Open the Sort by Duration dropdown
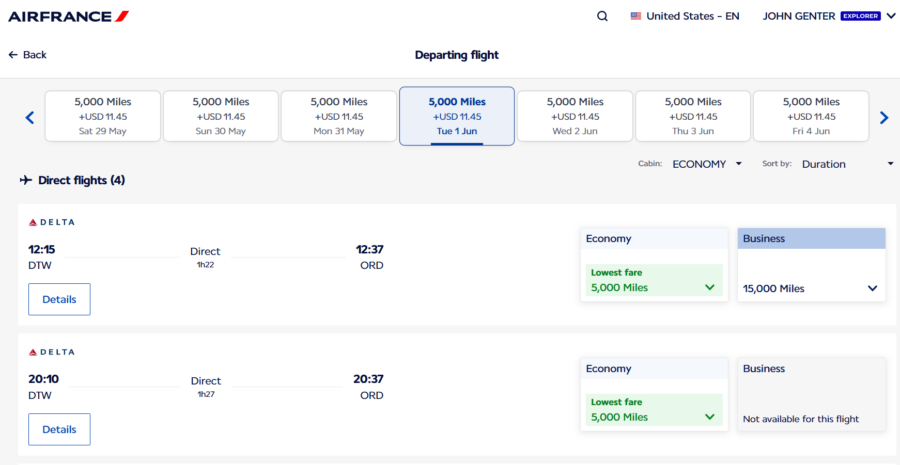 point(847,164)
